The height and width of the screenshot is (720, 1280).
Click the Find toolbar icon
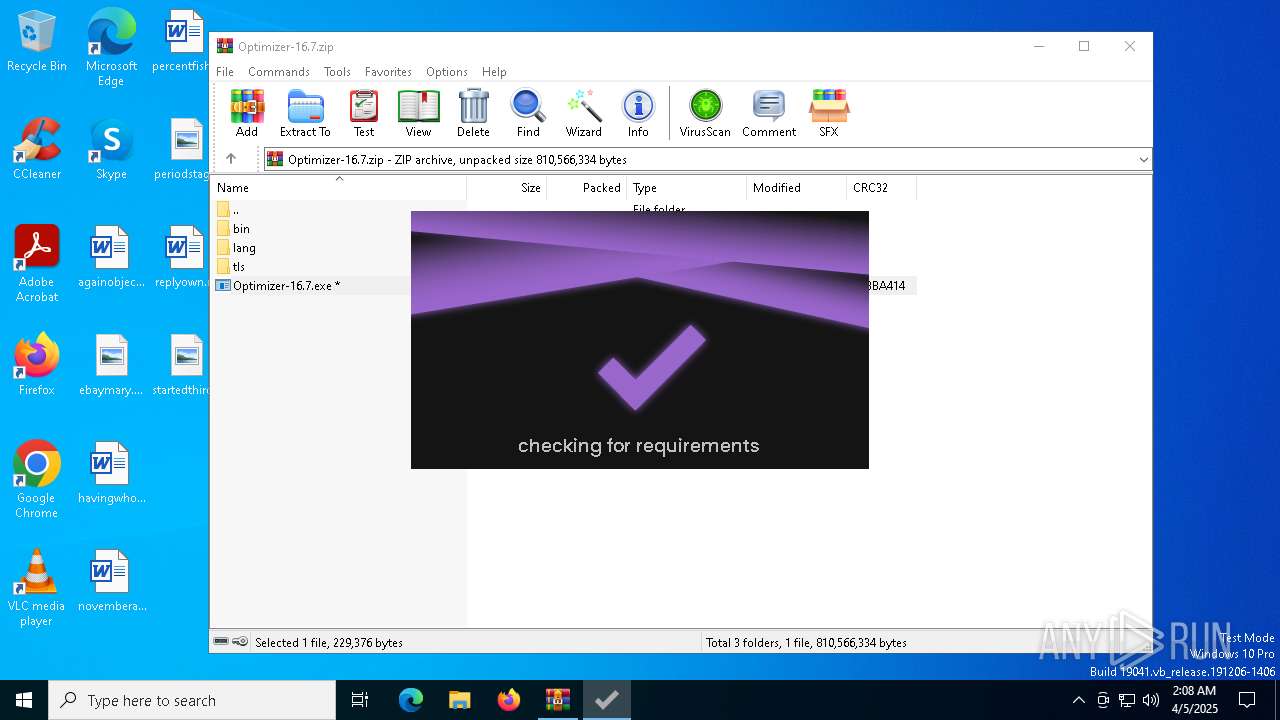tap(528, 113)
